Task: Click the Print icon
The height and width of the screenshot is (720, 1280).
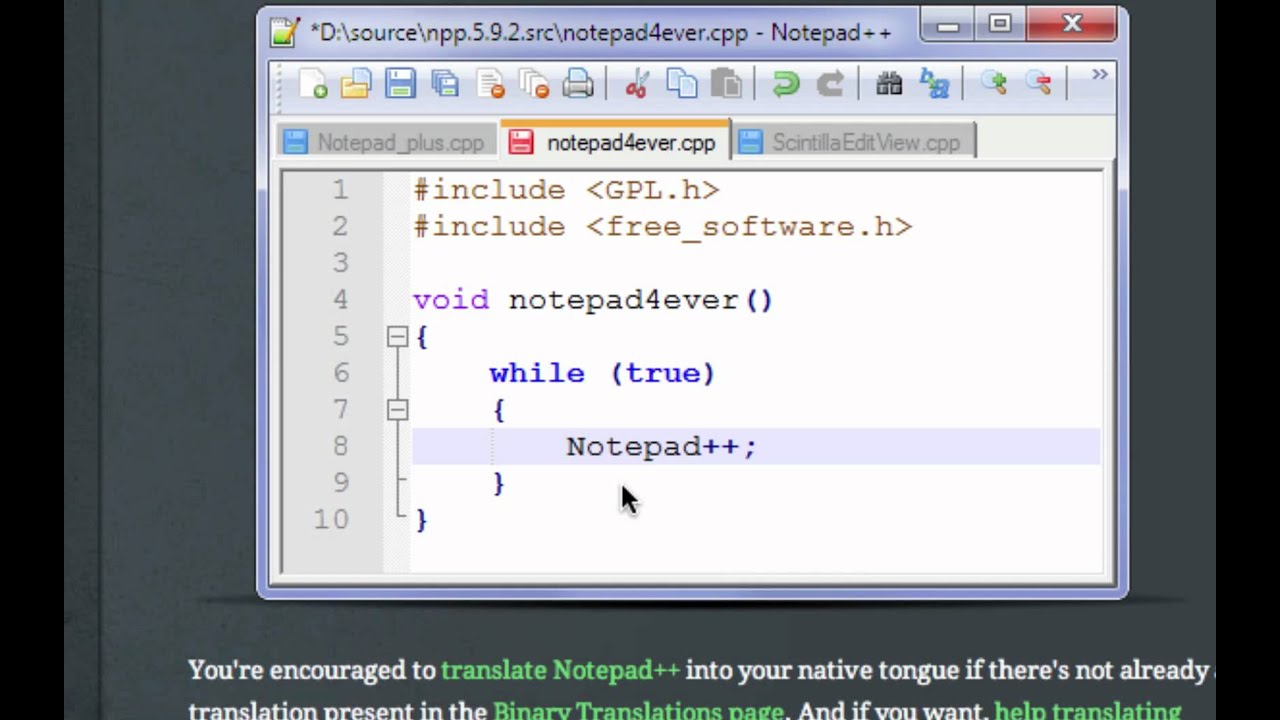Action: point(578,84)
